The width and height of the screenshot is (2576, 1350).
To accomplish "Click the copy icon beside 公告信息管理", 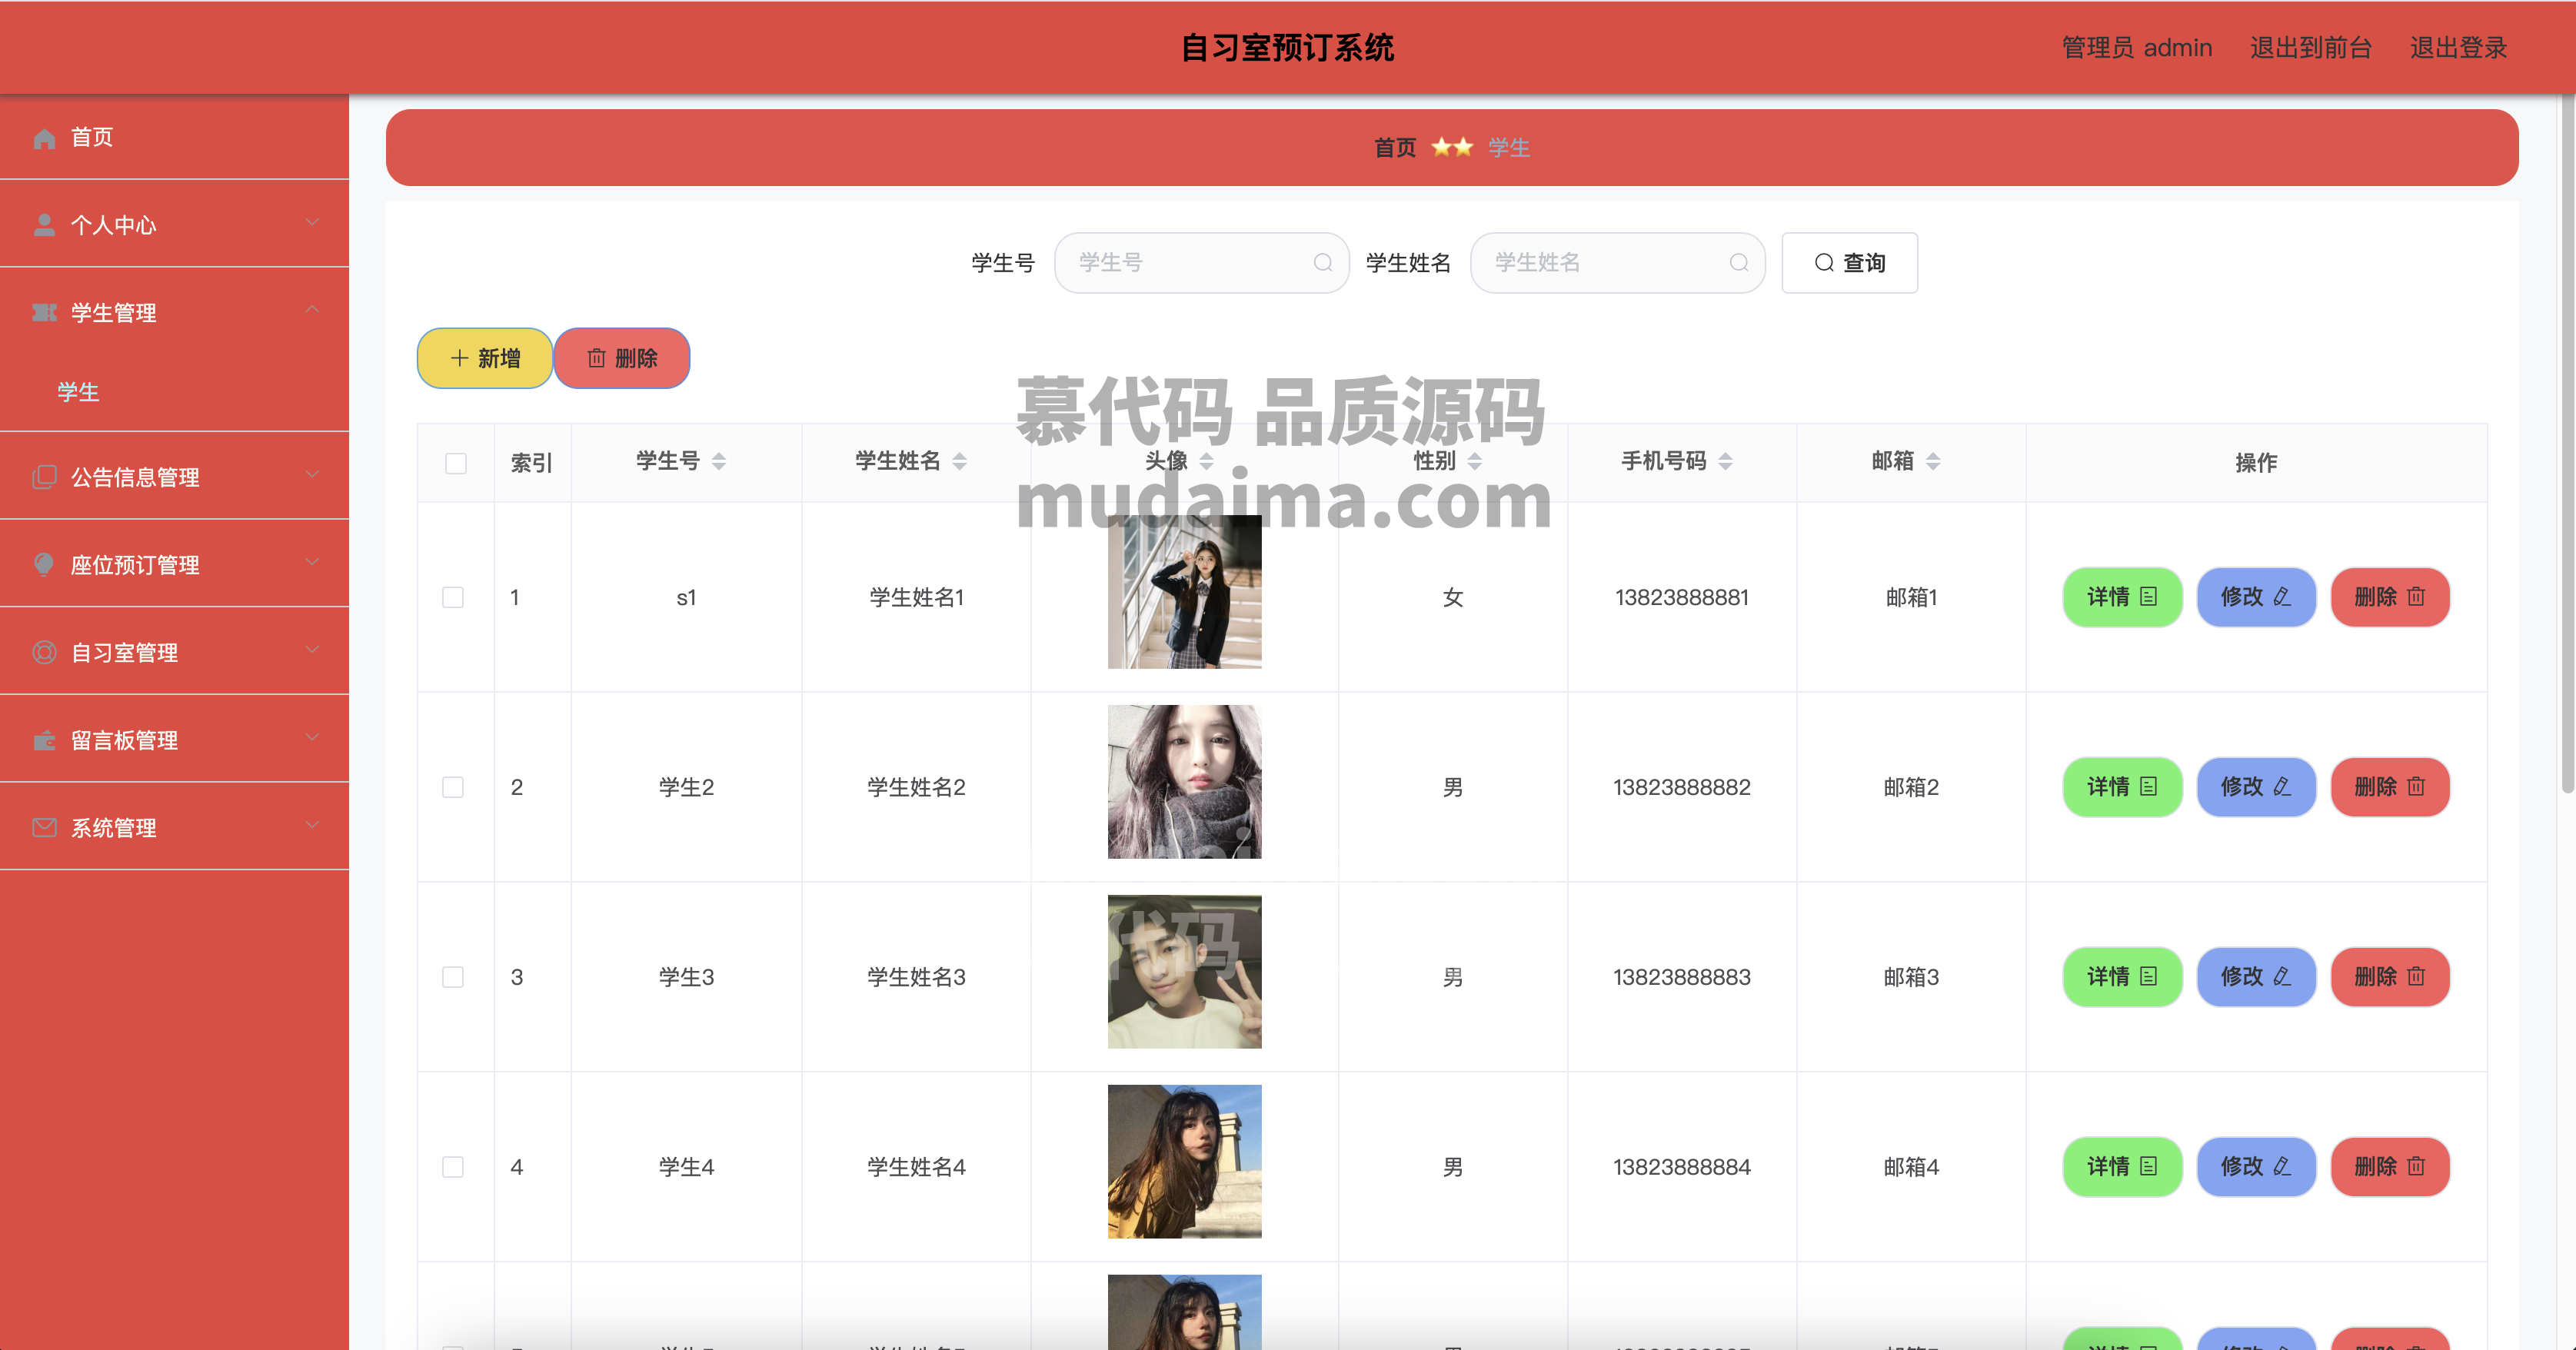I will pyautogui.click(x=44, y=477).
